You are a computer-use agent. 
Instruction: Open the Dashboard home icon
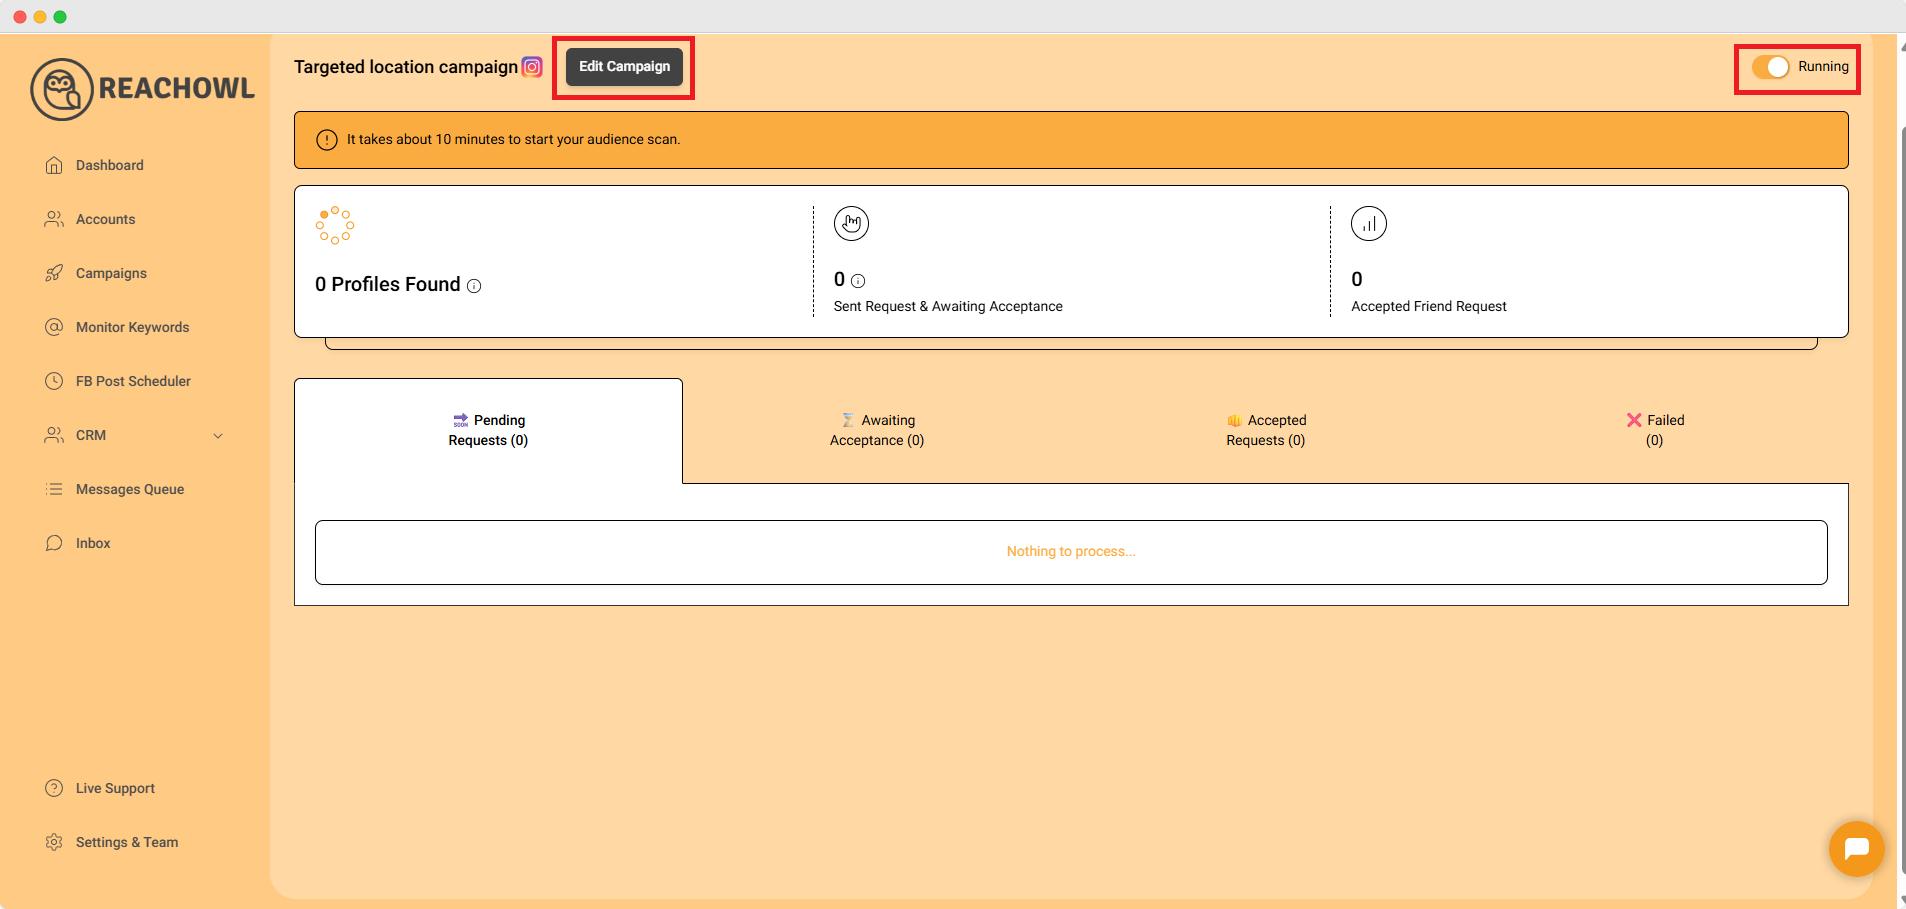coord(54,165)
